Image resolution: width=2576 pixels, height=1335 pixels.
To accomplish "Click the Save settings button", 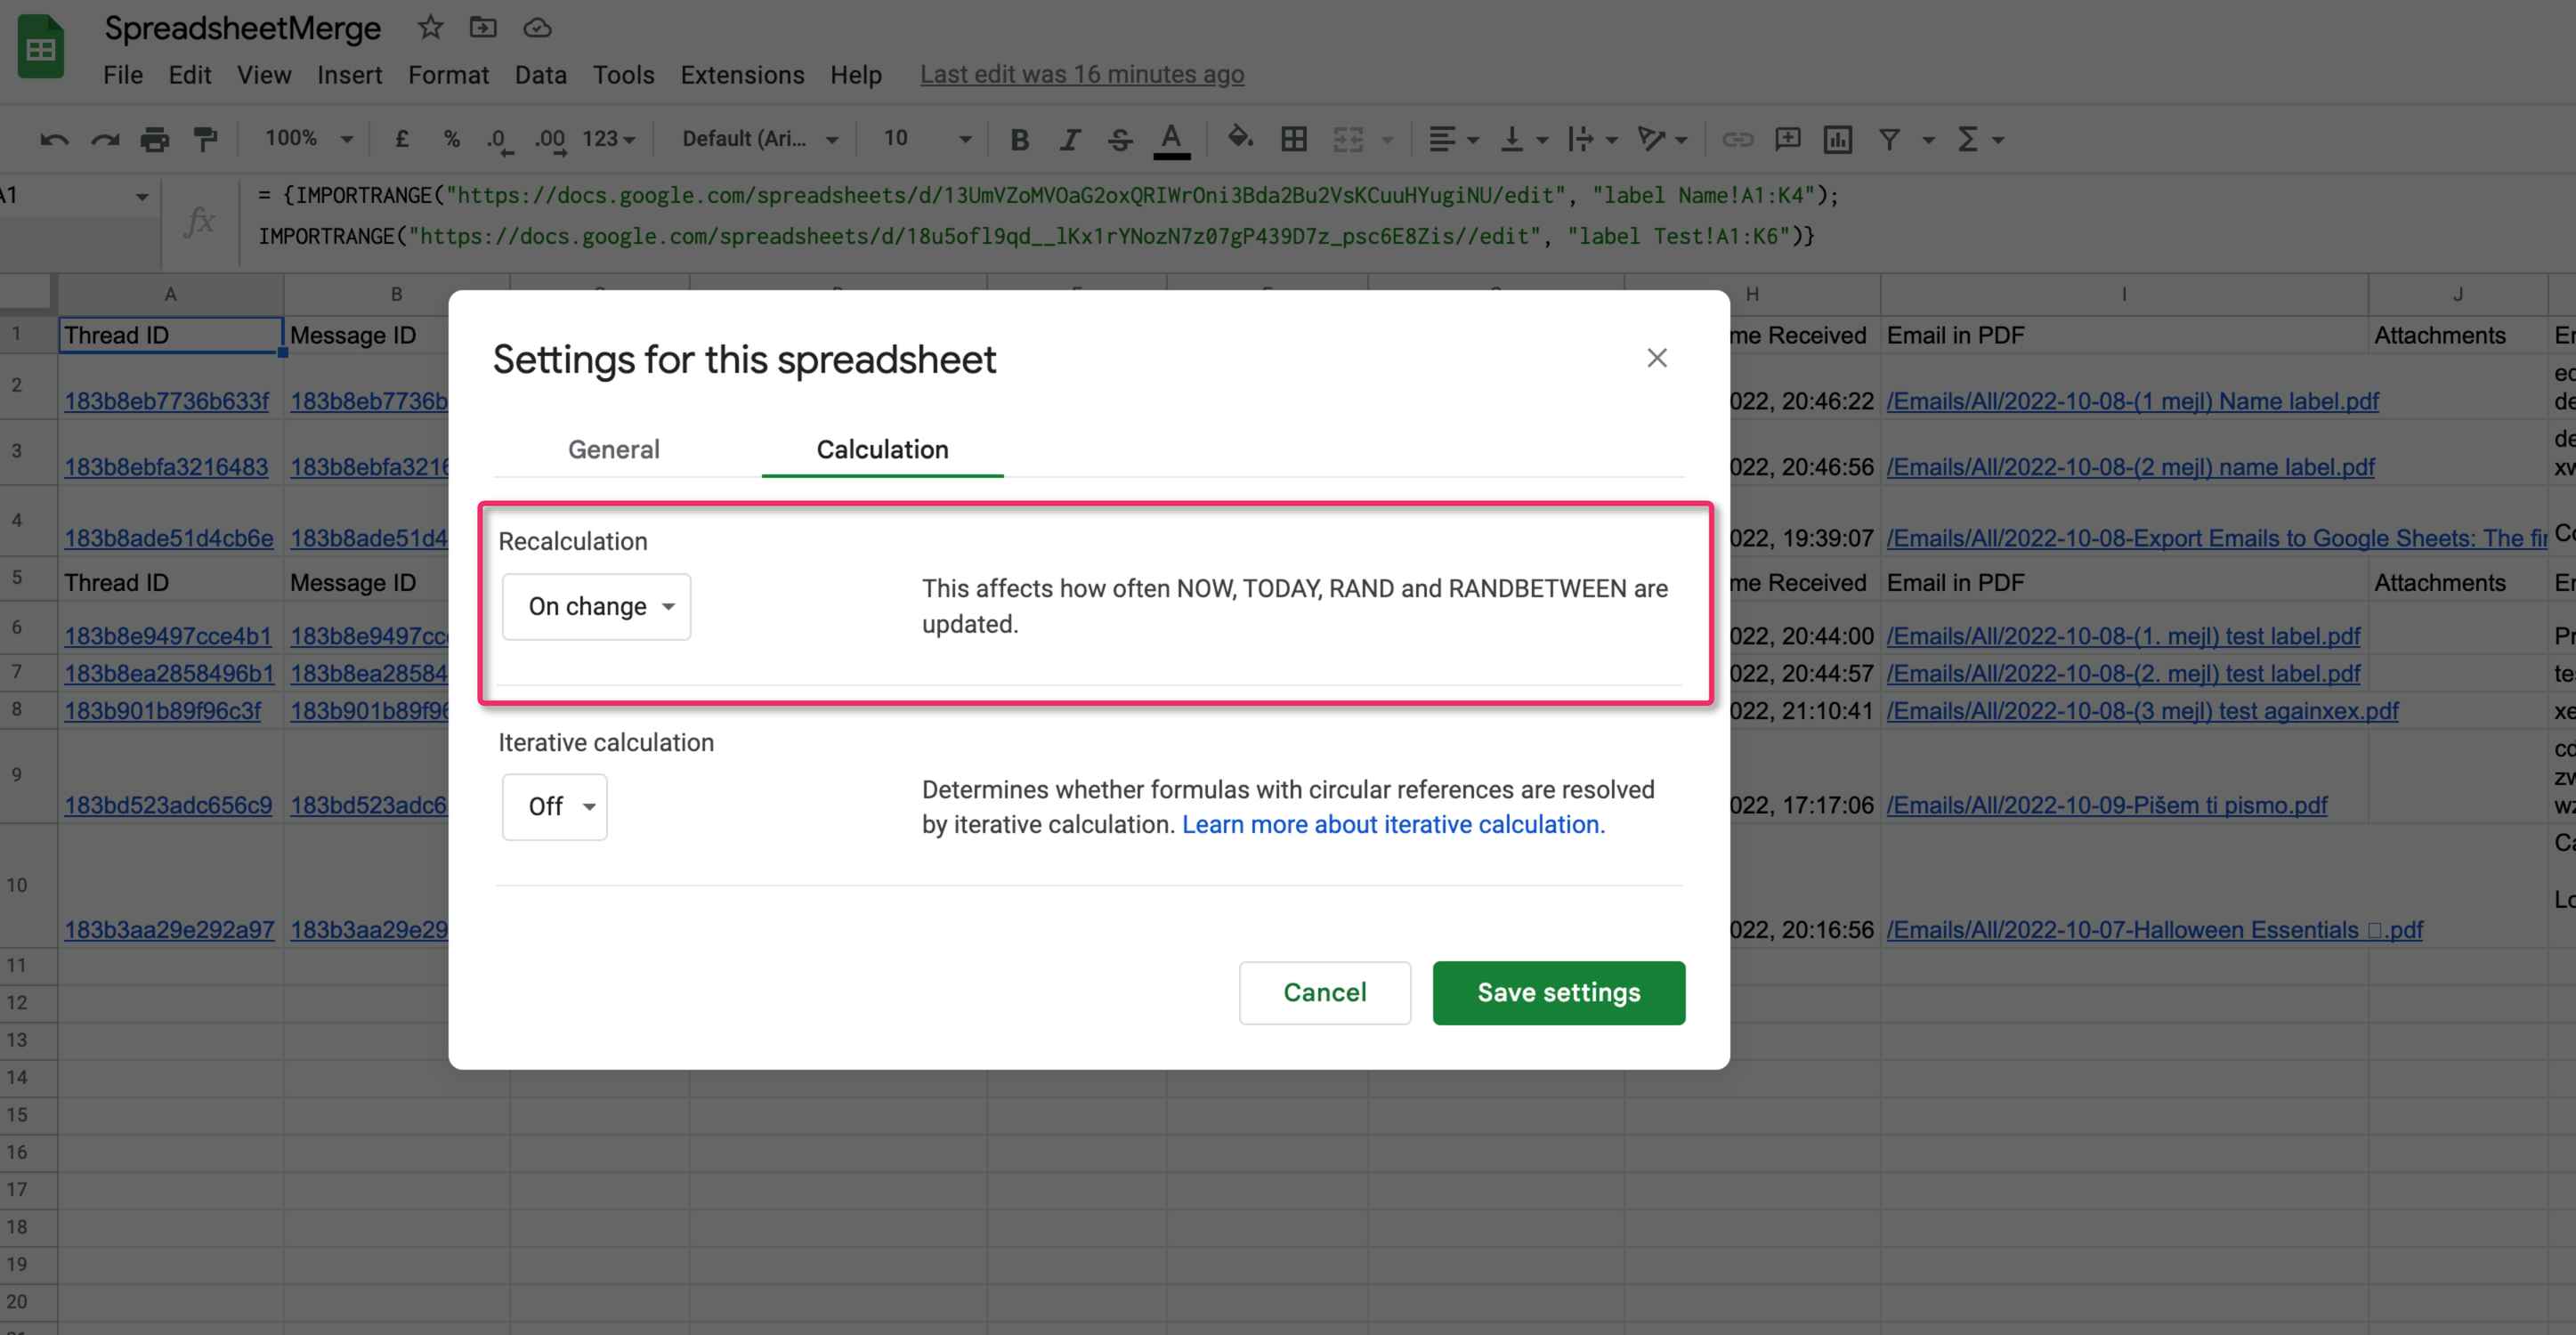I will pos(1558,992).
